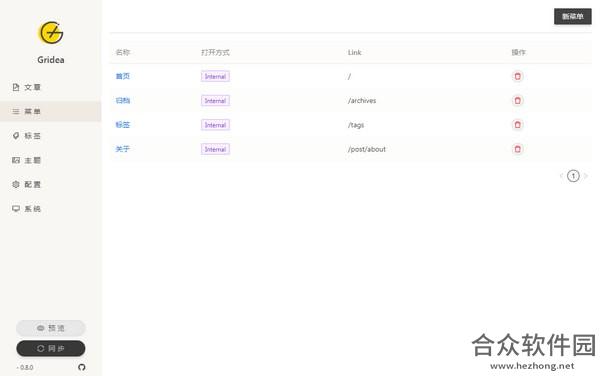The height and width of the screenshot is (376, 600).
Task: Click Internal tag in the /post/about row
Action: (215, 149)
